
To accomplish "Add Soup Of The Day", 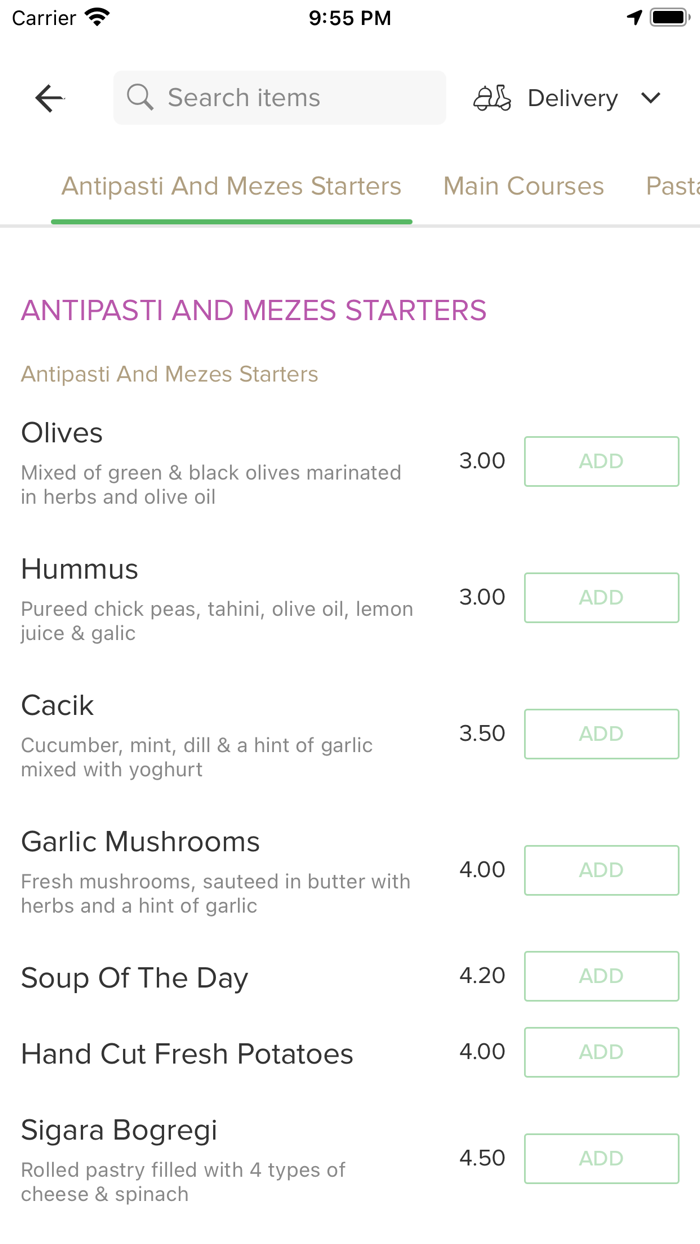I will (601, 976).
